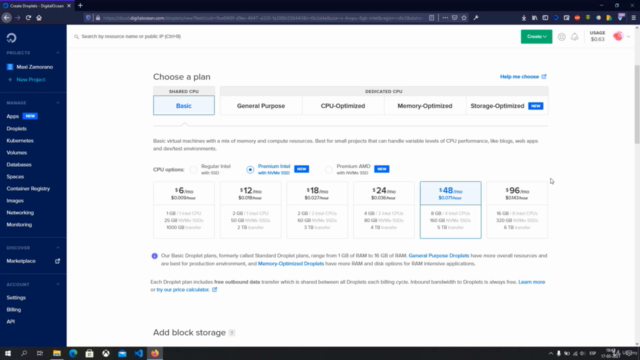Viewport: 640px width, 360px height.
Task: Switch to Storage-Optimized plan tab
Action: pos(507,106)
